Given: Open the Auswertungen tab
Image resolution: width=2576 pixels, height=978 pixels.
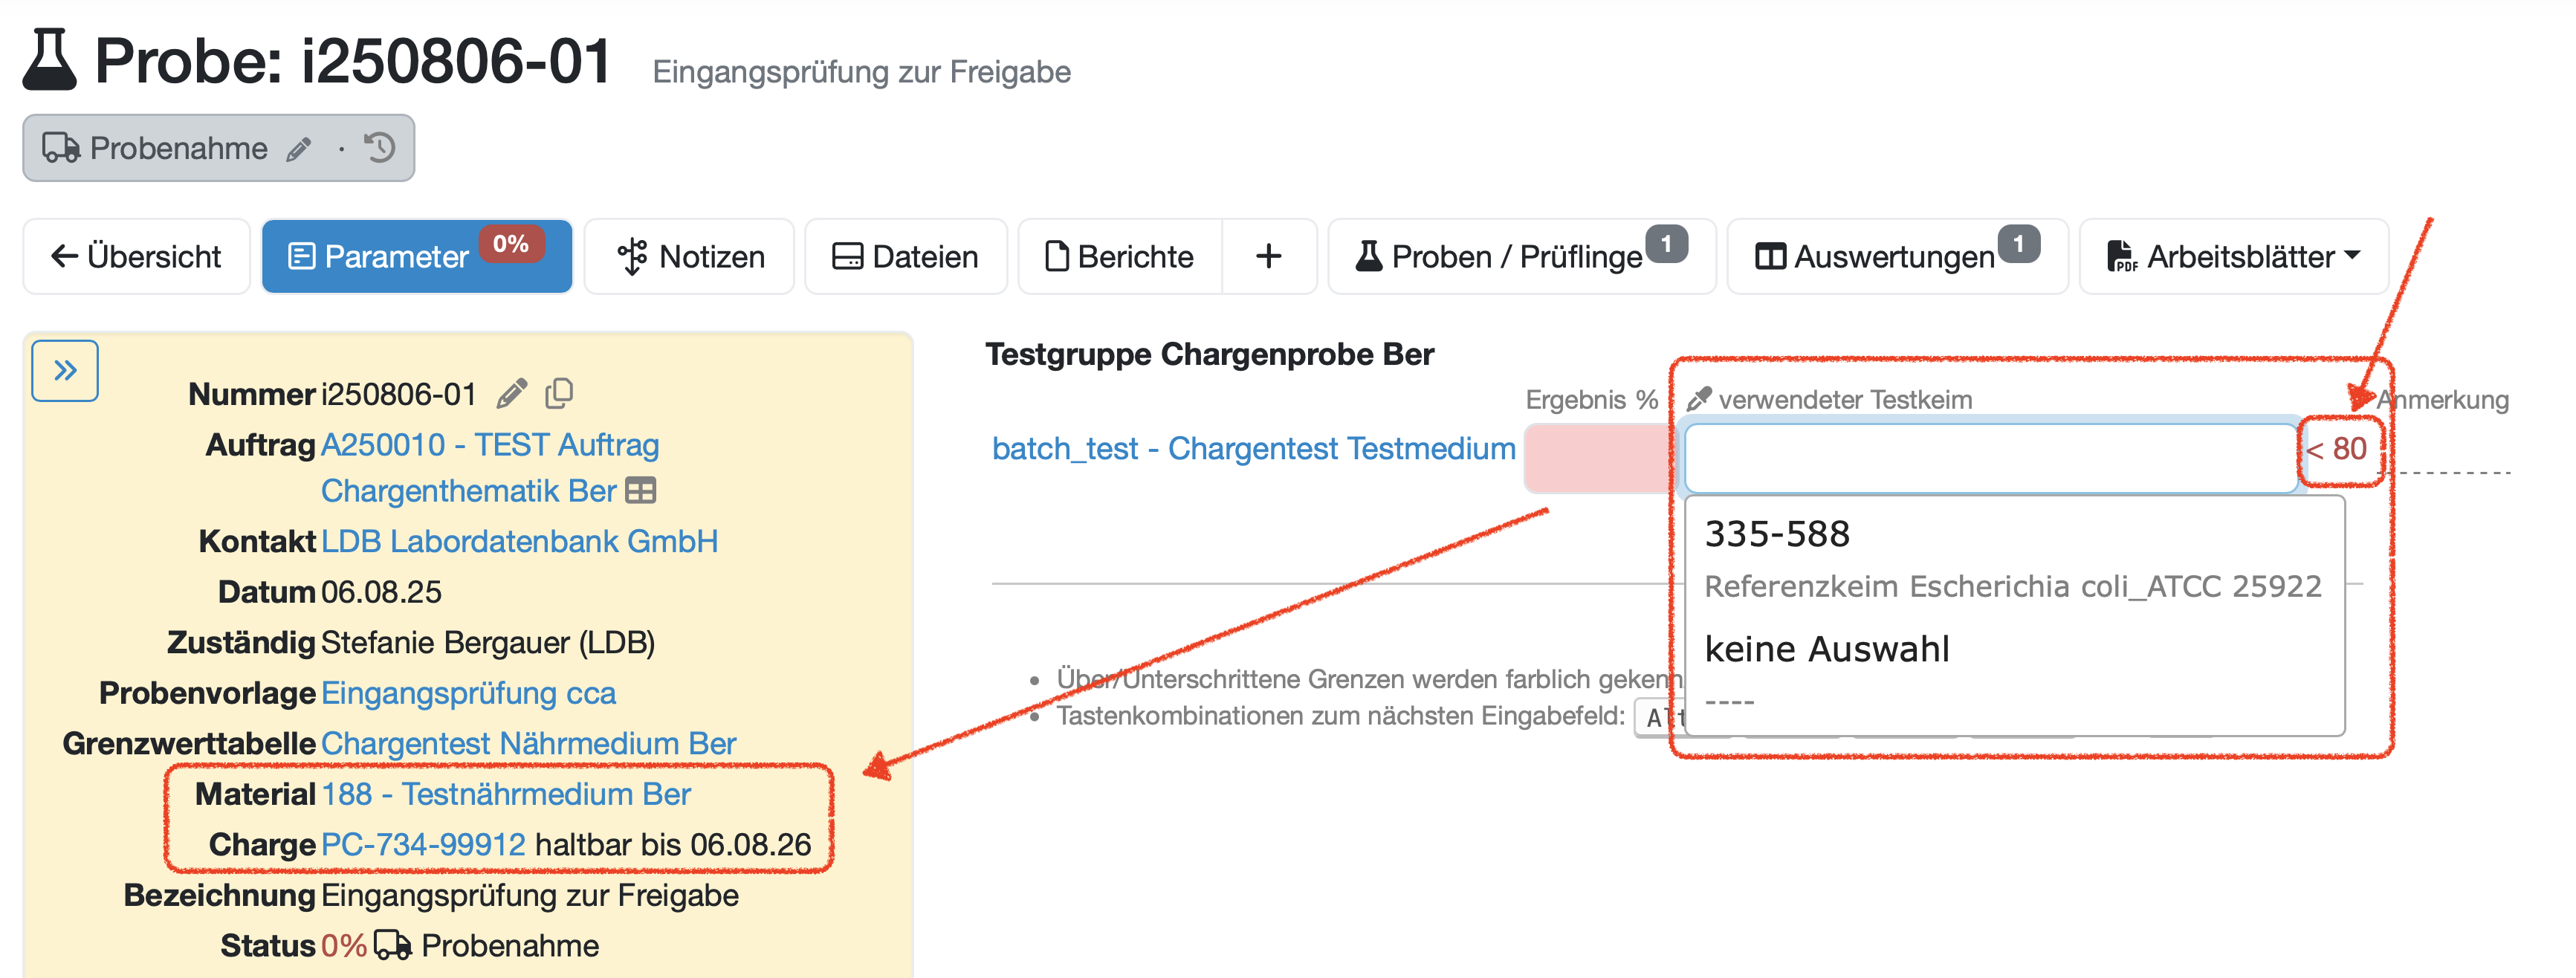Looking at the screenshot, I should [x=1895, y=257].
